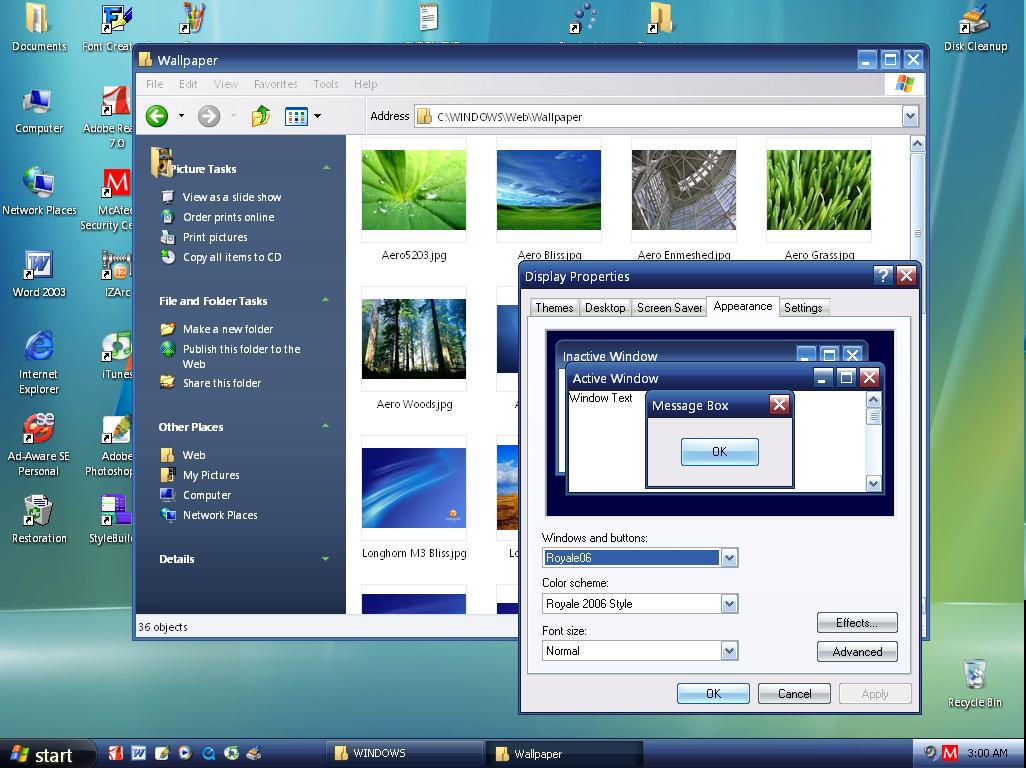Image resolution: width=1026 pixels, height=768 pixels.
Task: Open the Views toolbar button
Action: [302, 116]
